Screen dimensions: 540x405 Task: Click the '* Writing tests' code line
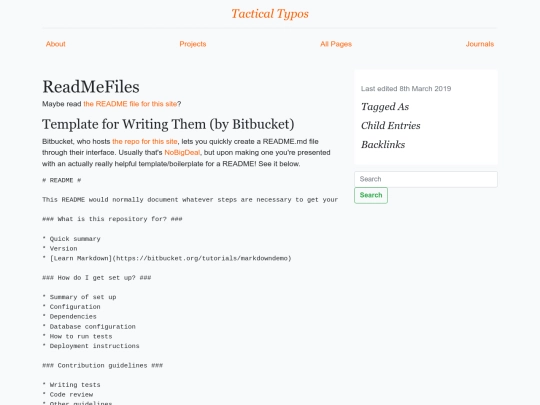point(71,385)
